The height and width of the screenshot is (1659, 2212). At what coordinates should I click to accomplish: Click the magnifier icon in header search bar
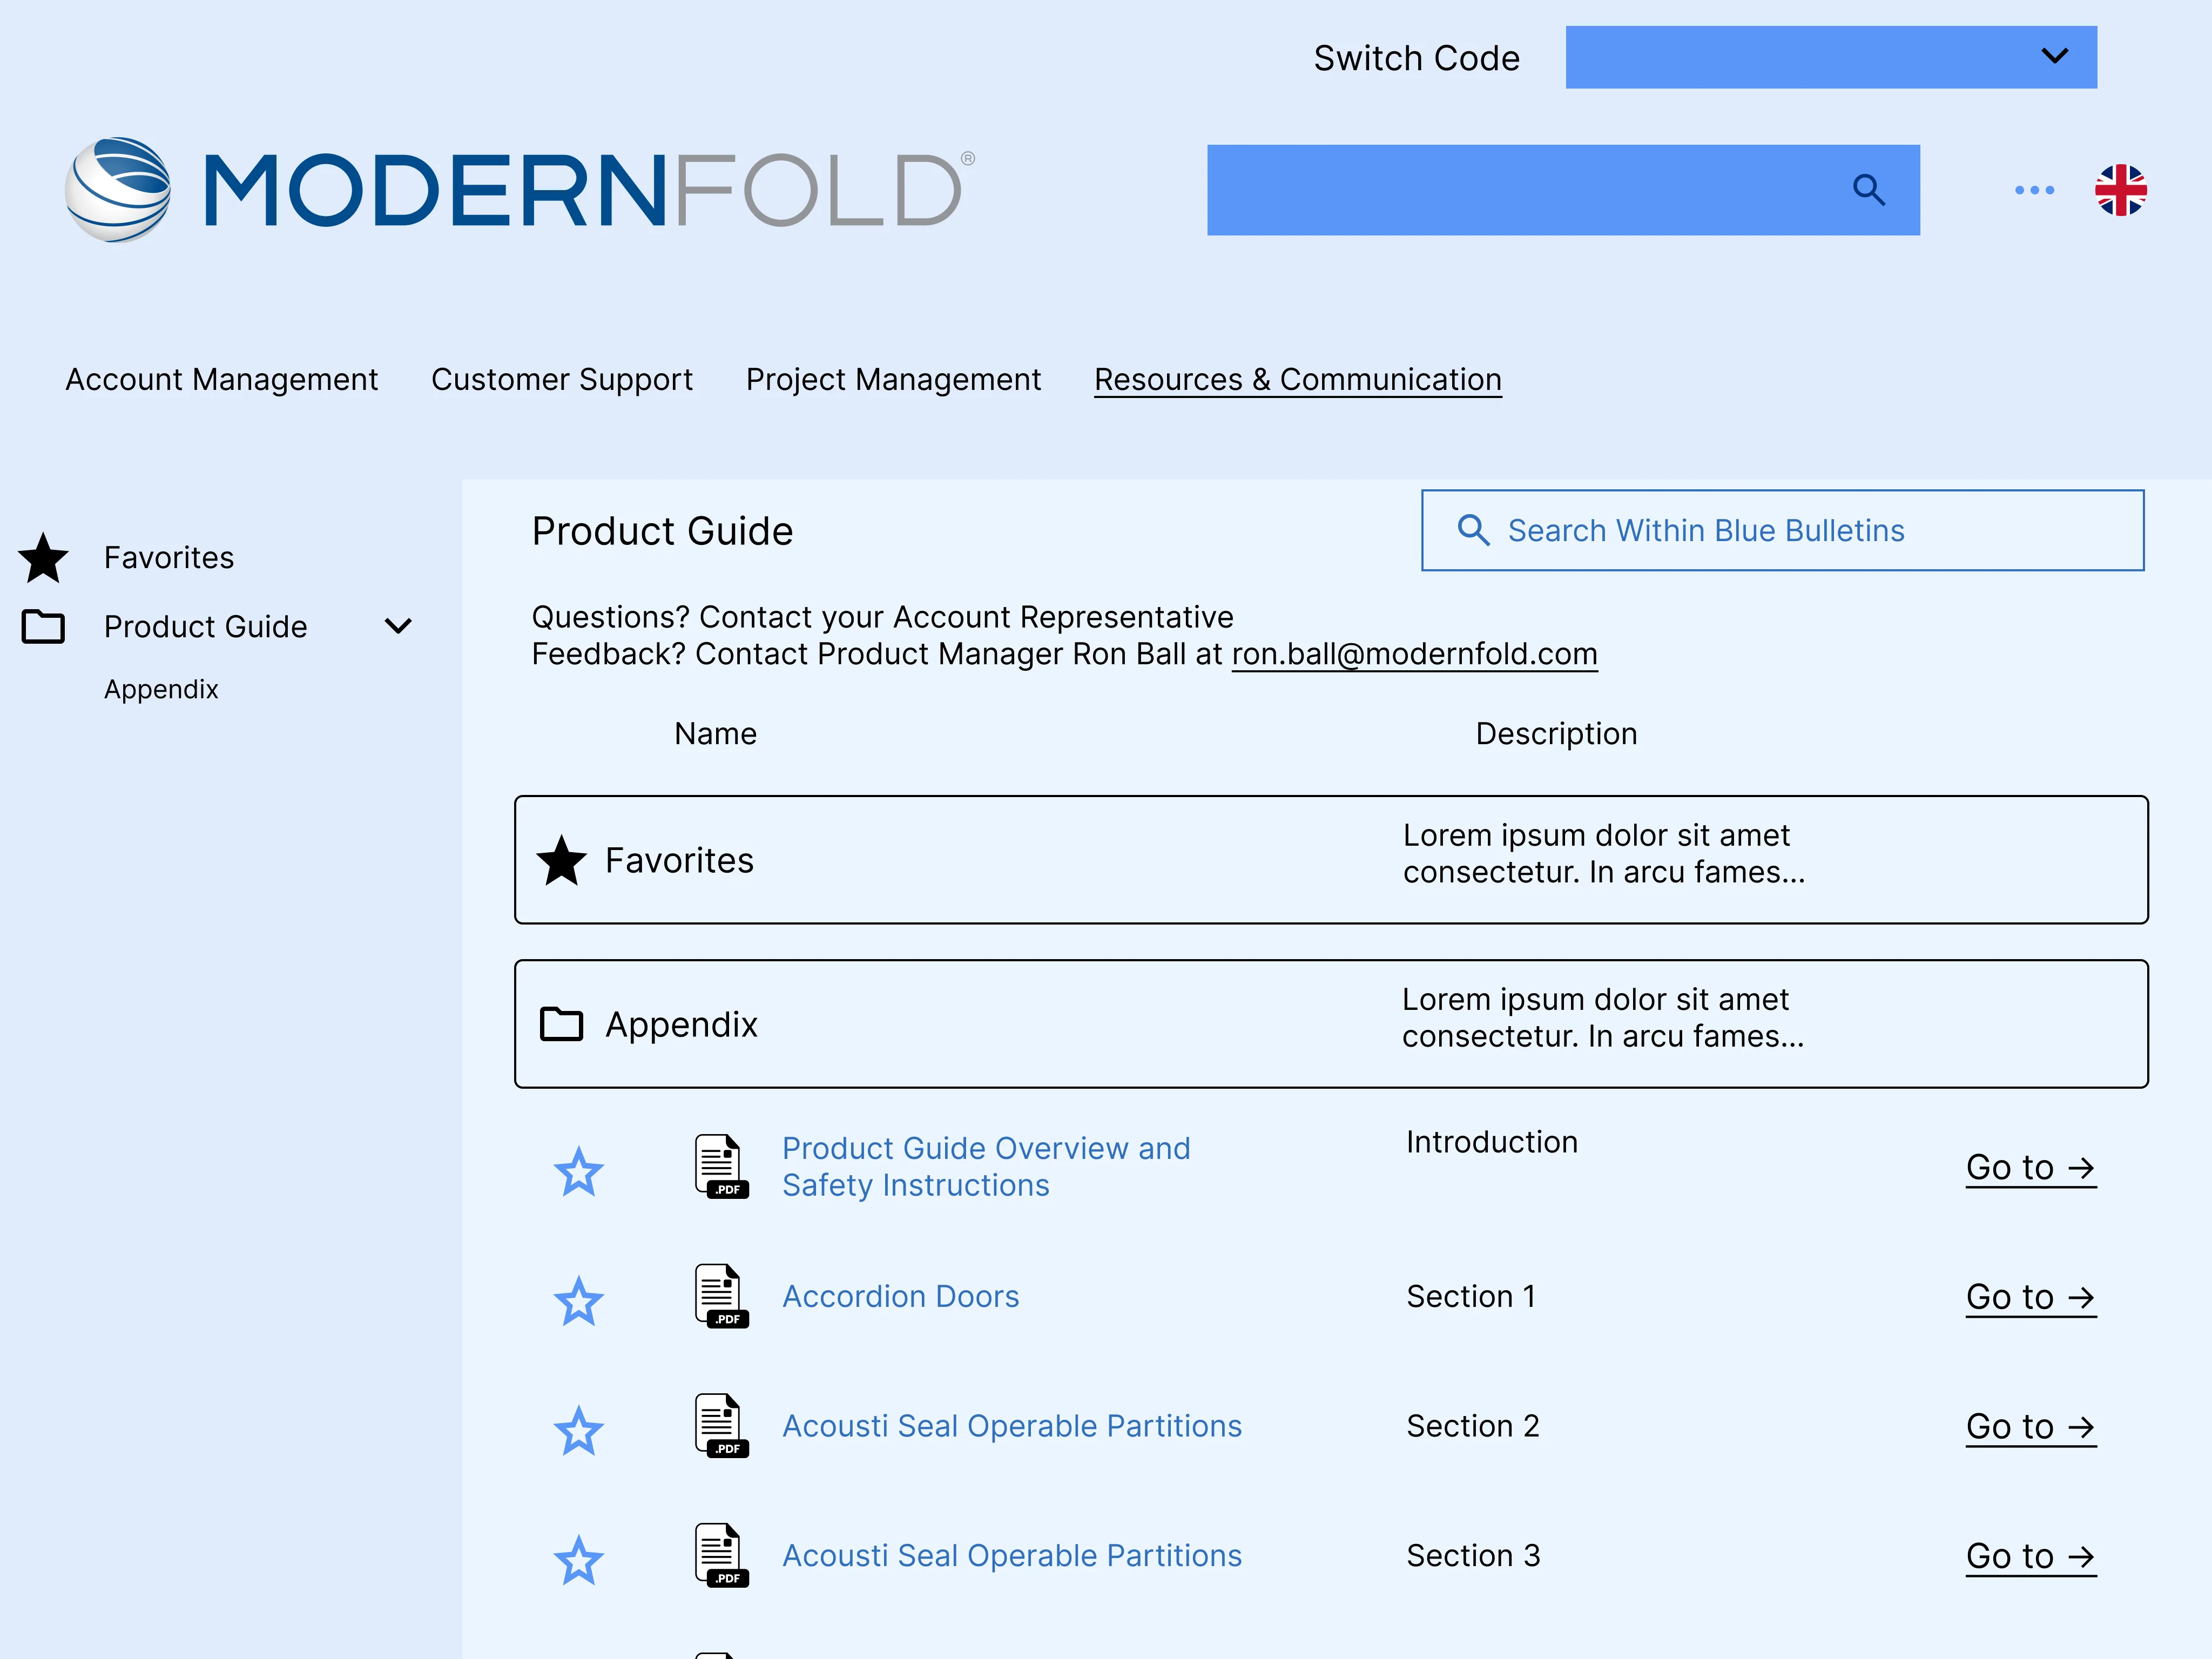tap(1868, 190)
